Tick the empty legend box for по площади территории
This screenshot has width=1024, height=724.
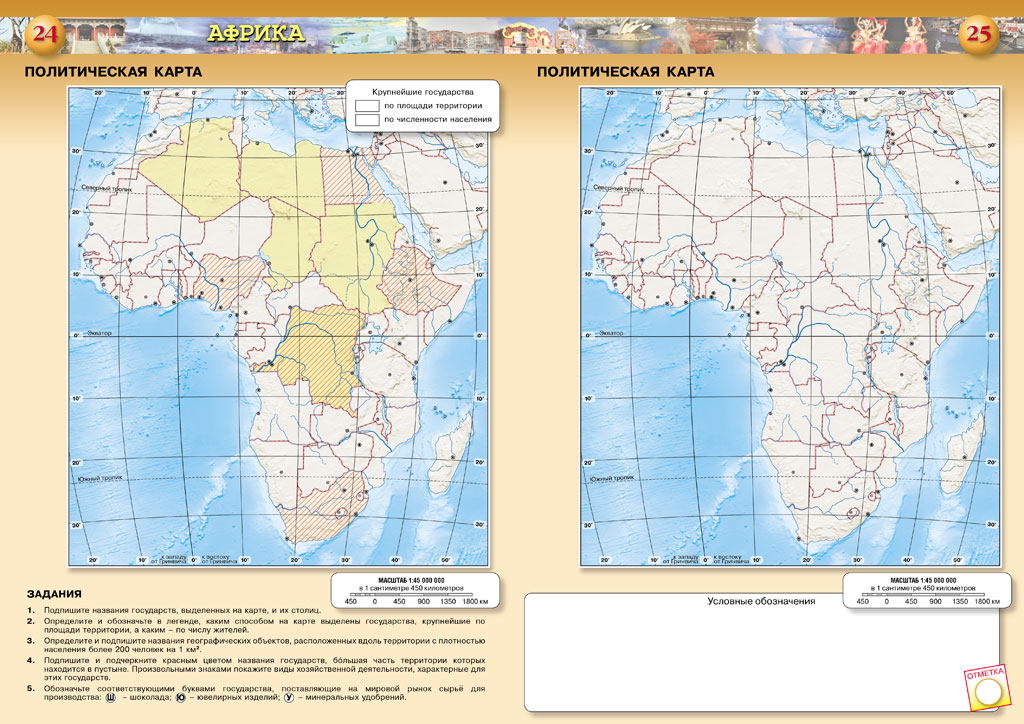(x=367, y=106)
